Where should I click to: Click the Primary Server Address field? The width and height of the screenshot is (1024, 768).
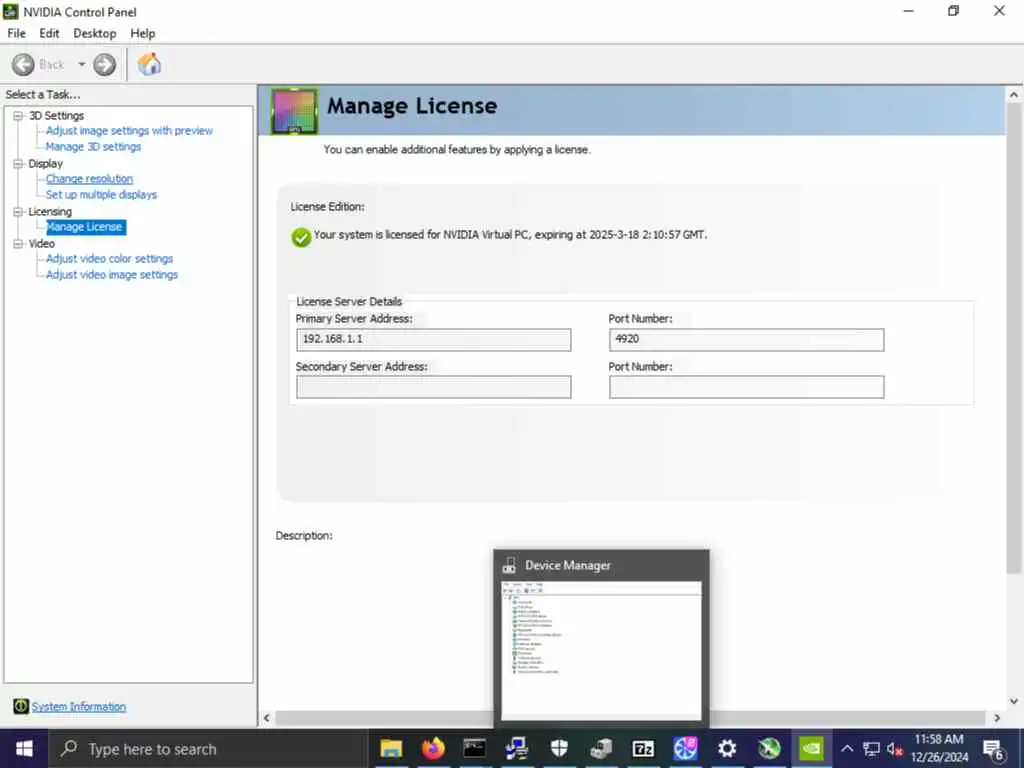(x=434, y=340)
